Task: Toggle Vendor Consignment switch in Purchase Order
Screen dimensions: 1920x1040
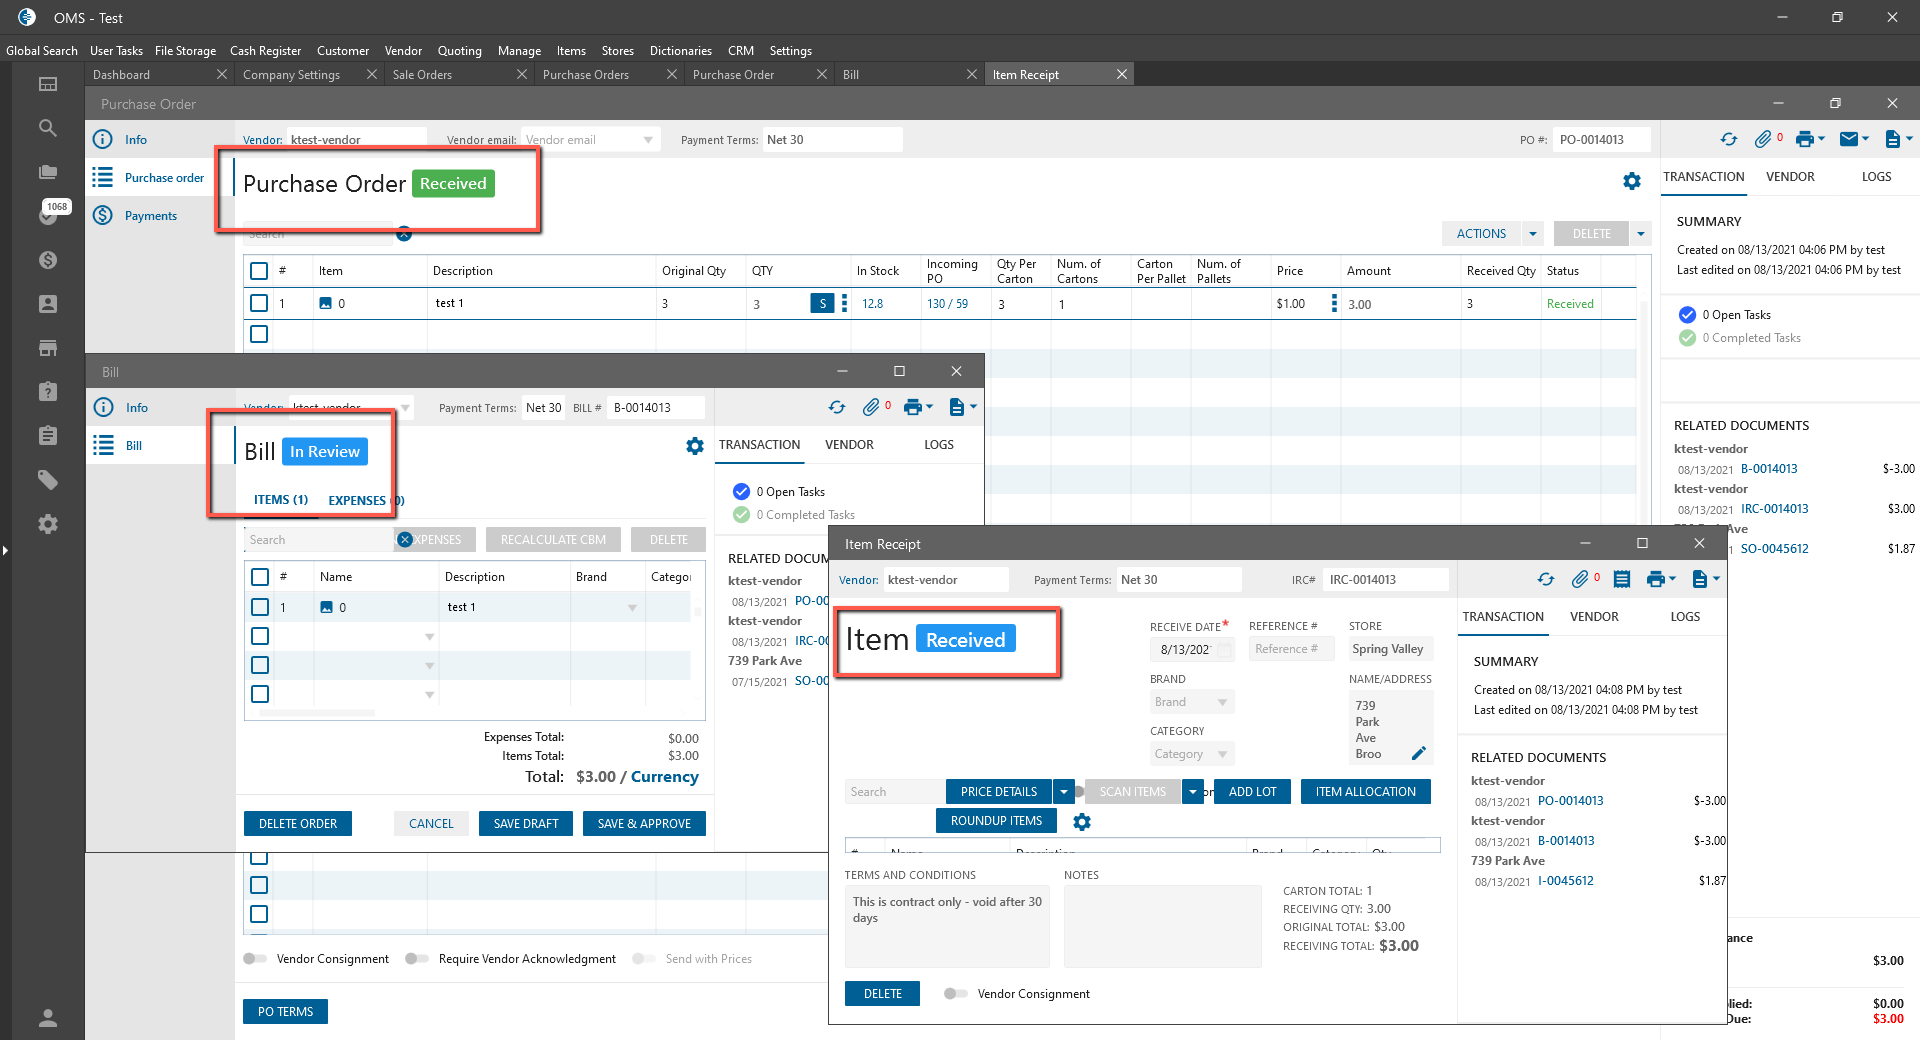Action: 255,959
